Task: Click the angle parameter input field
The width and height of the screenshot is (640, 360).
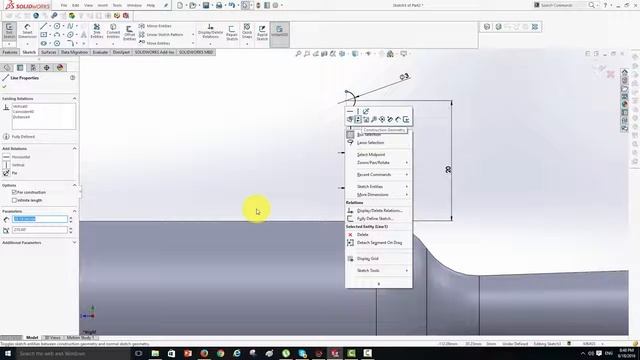Action: tap(40, 230)
